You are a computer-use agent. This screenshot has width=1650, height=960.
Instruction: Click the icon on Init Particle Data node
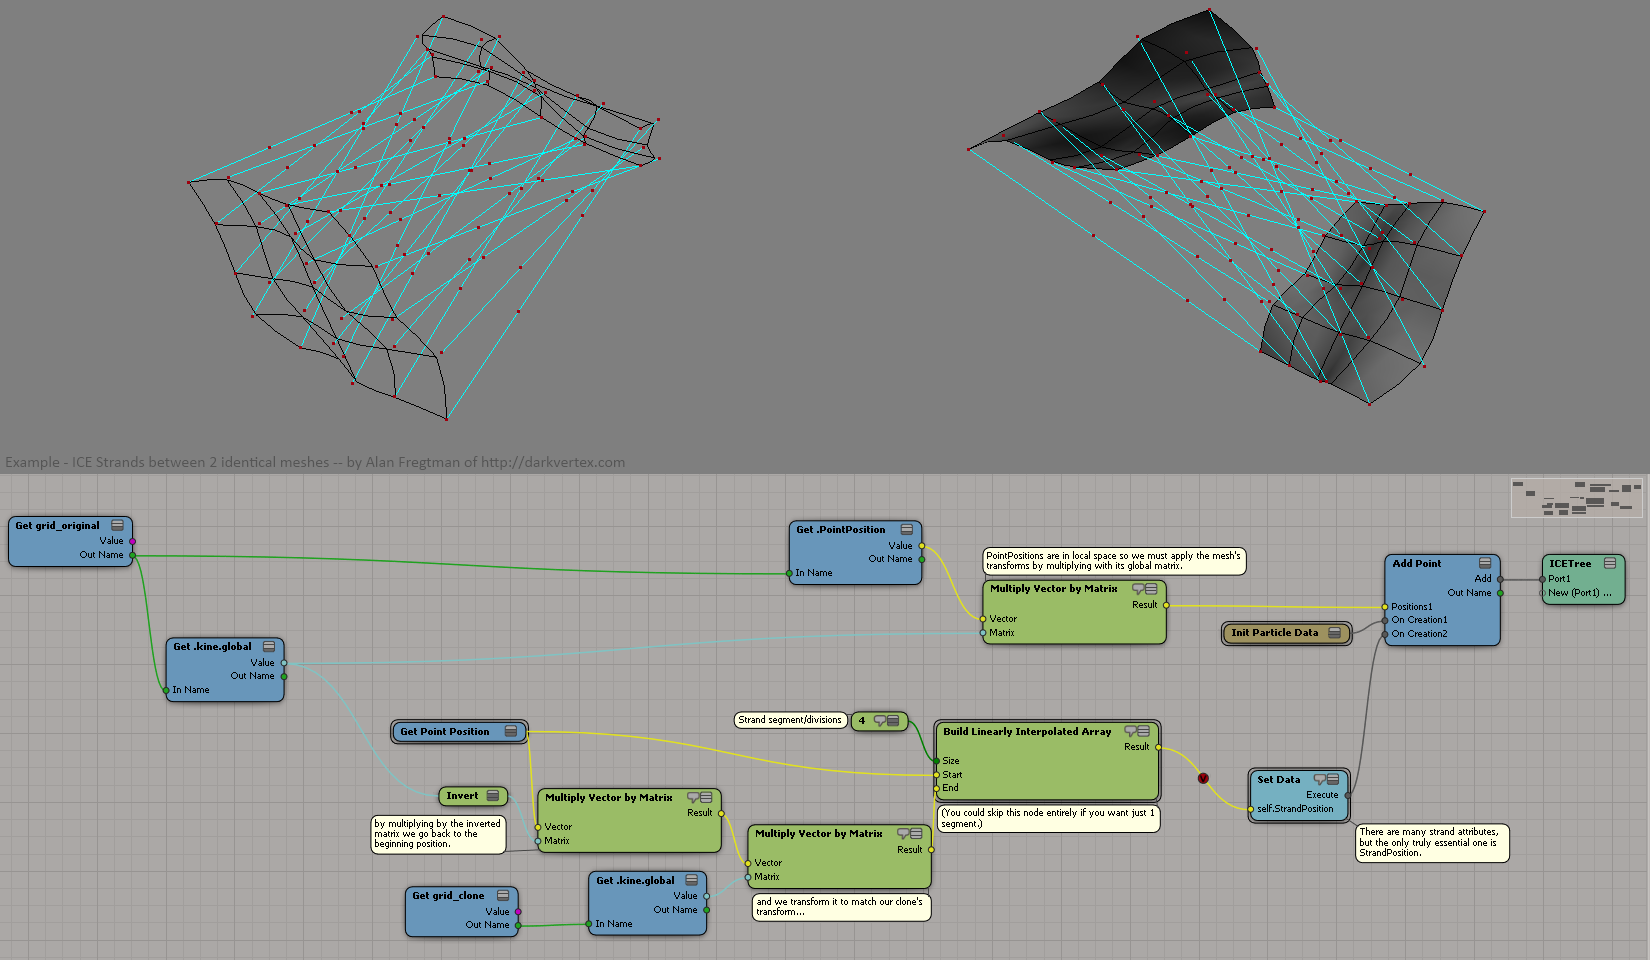coord(1334,633)
